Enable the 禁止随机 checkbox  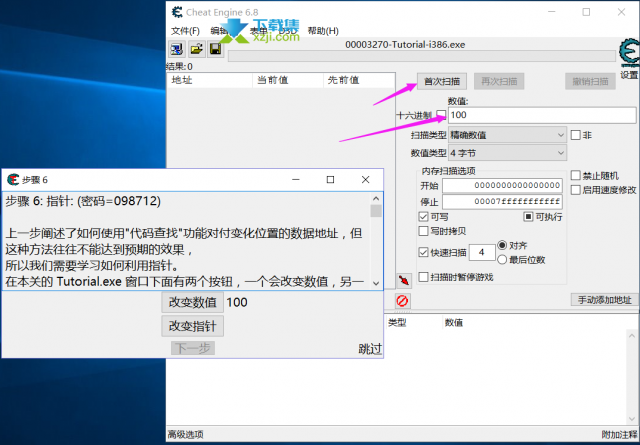[576, 176]
